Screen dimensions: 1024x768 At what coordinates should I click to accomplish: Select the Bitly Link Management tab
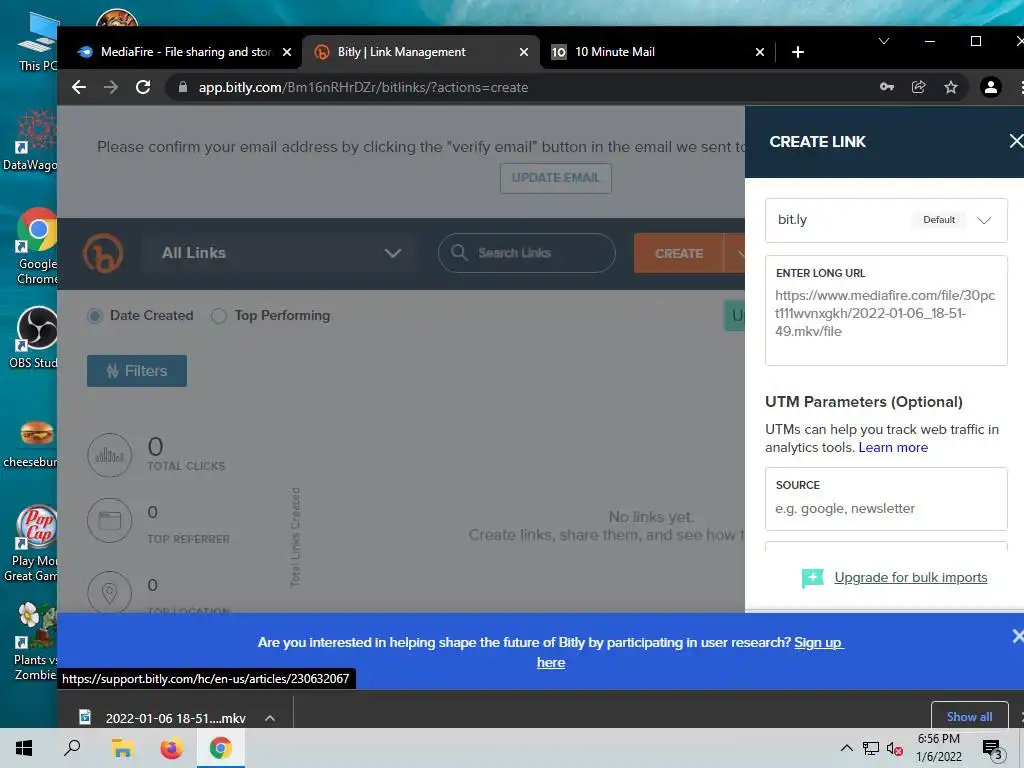(x=421, y=52)
